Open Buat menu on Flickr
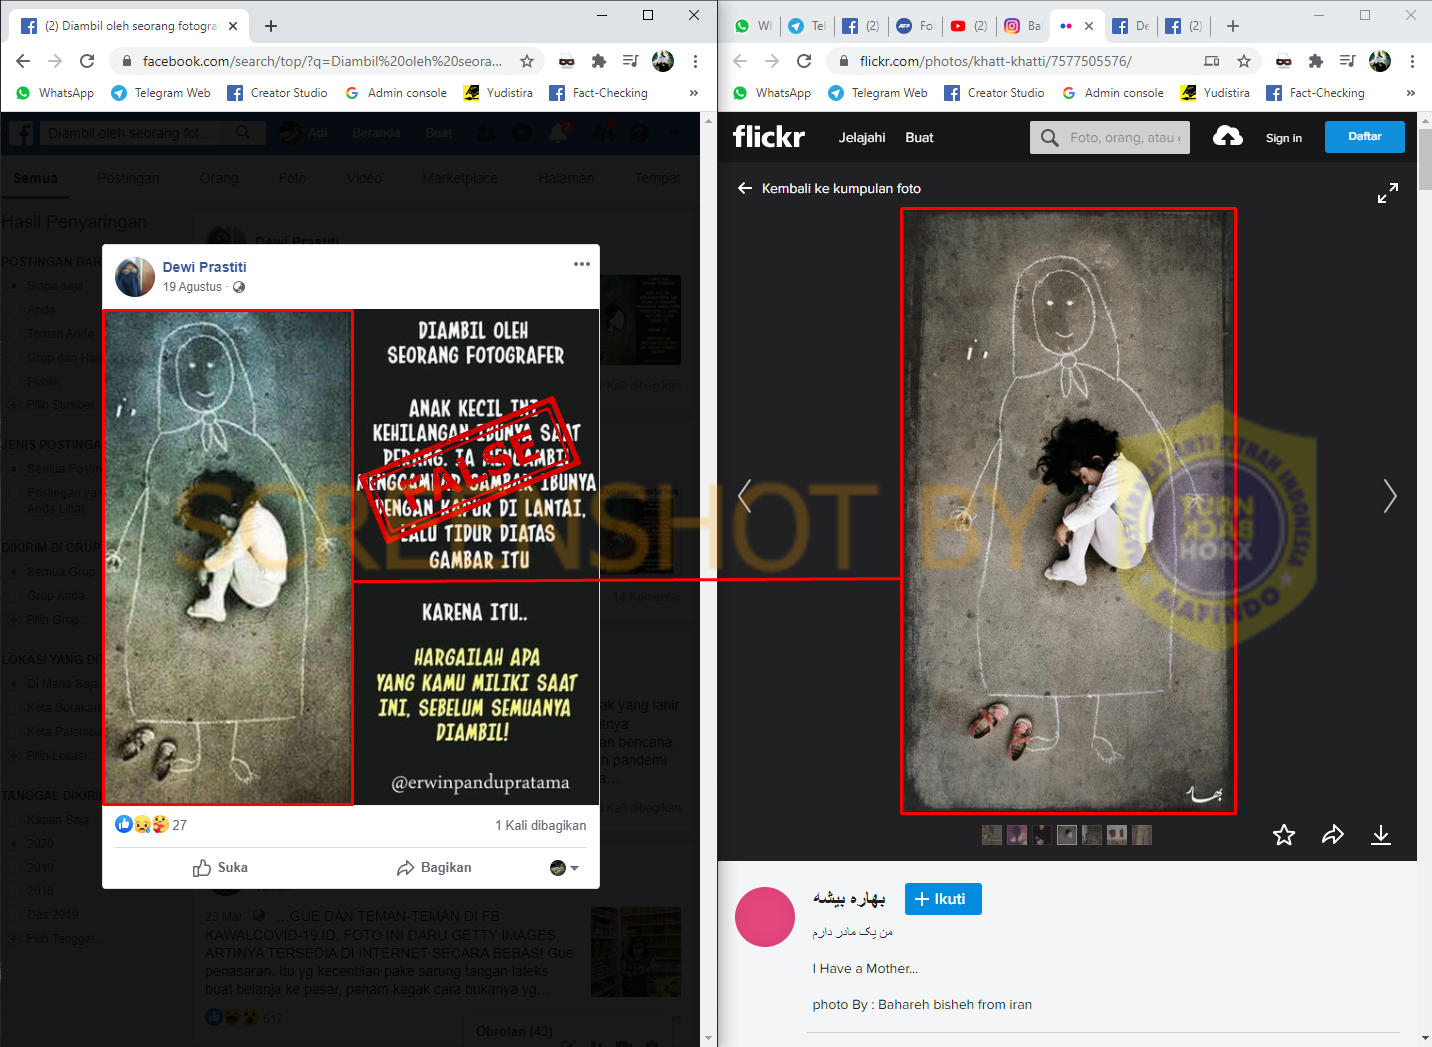 coord(919,138)
